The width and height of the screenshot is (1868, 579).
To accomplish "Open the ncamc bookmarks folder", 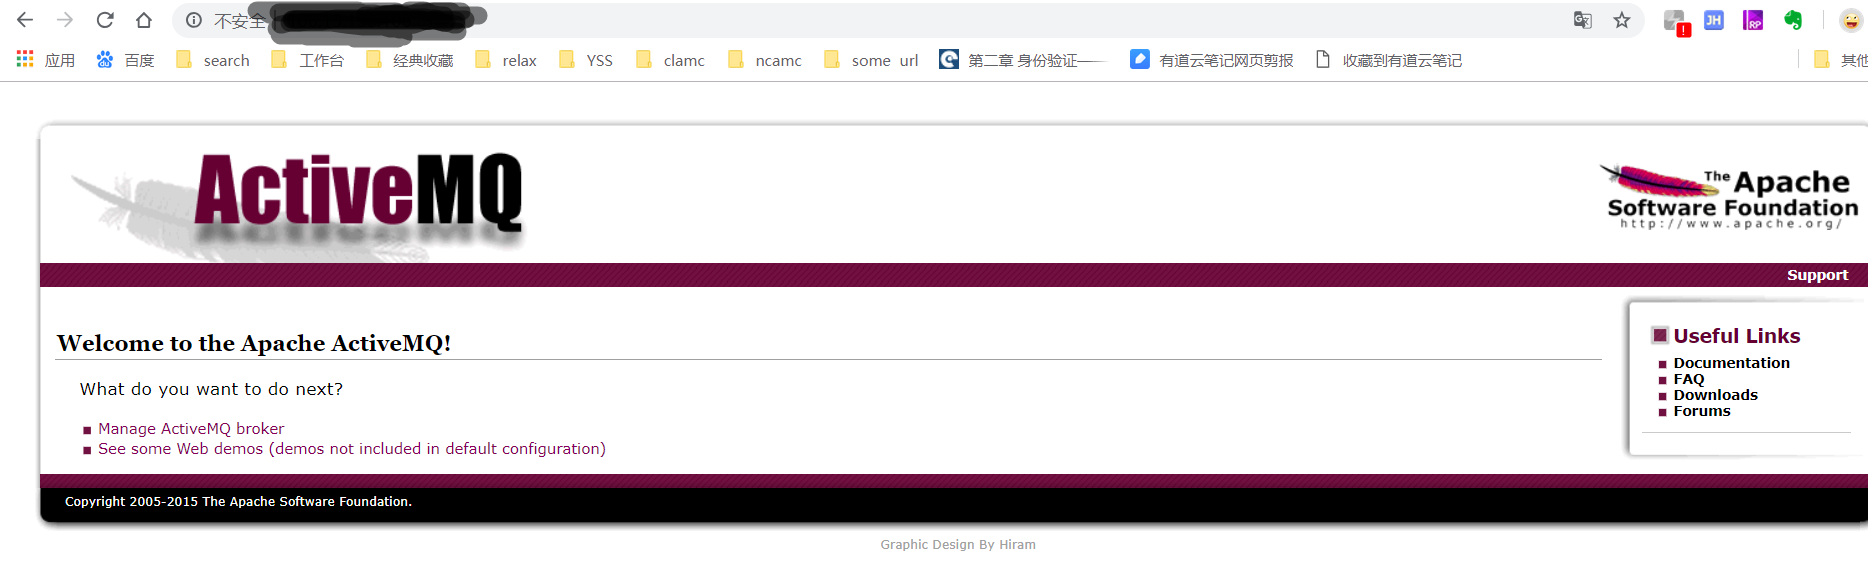I will click(x=765, y=60).
